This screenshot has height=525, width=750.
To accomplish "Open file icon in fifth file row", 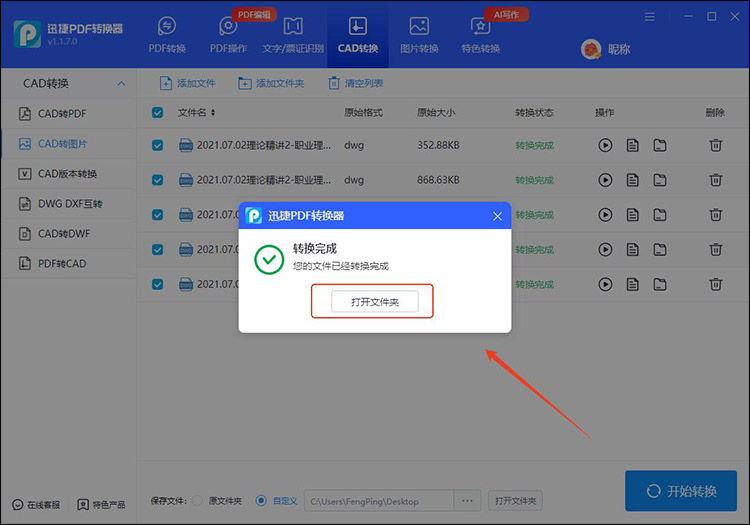I will tap(632, 284).
